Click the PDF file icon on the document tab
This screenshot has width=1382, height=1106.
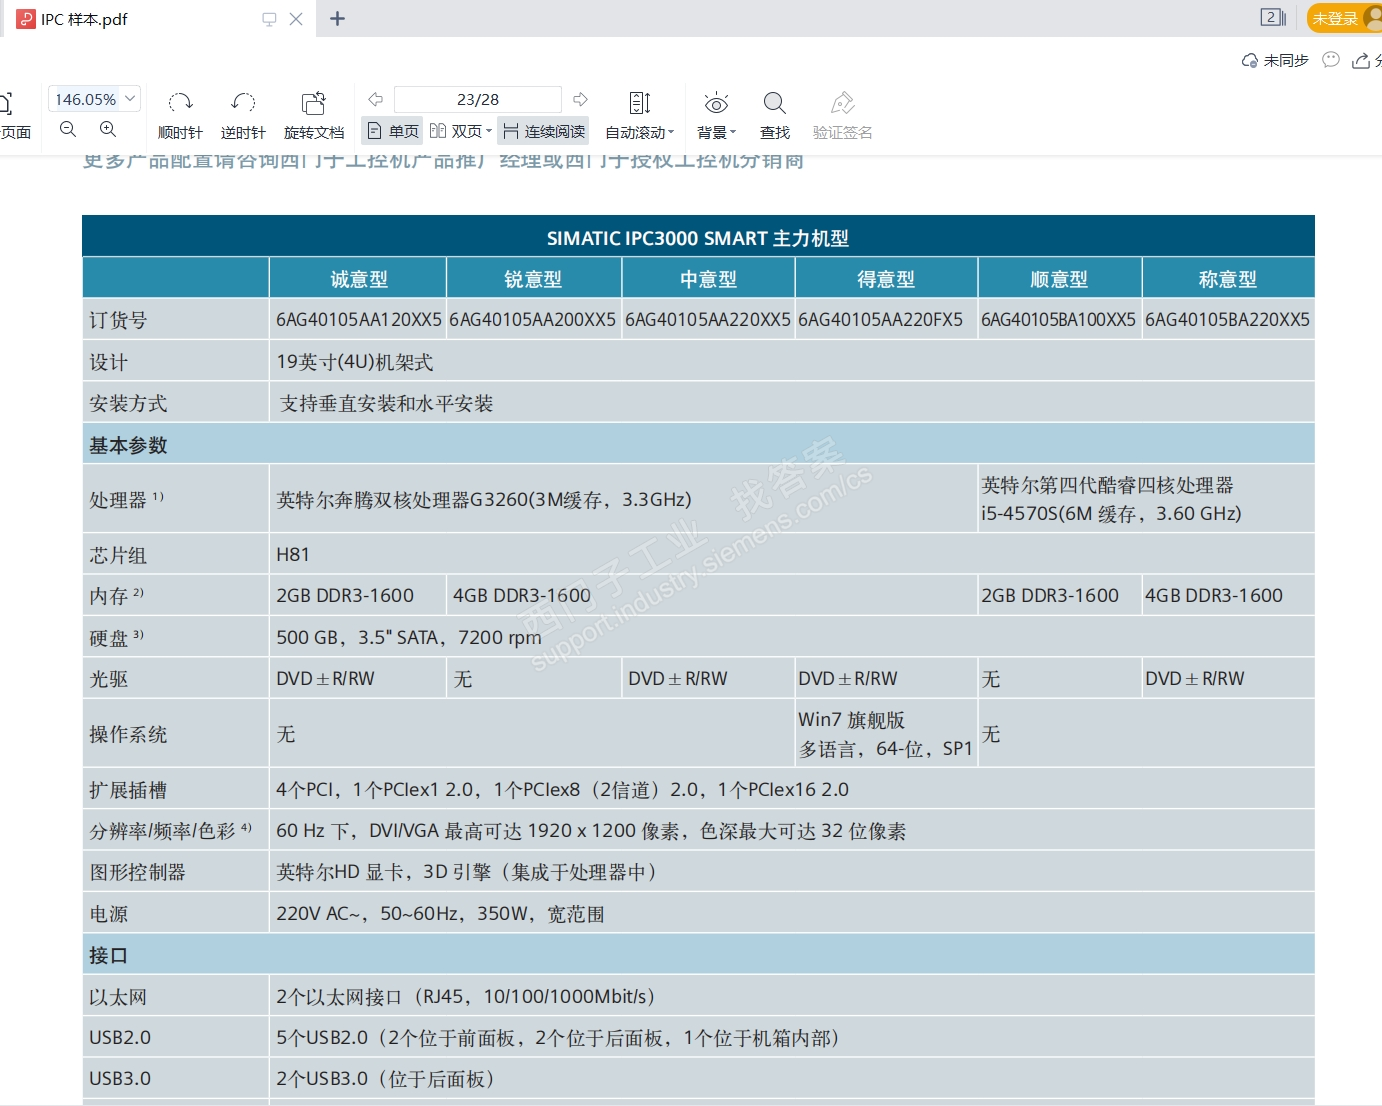point(26,19)
